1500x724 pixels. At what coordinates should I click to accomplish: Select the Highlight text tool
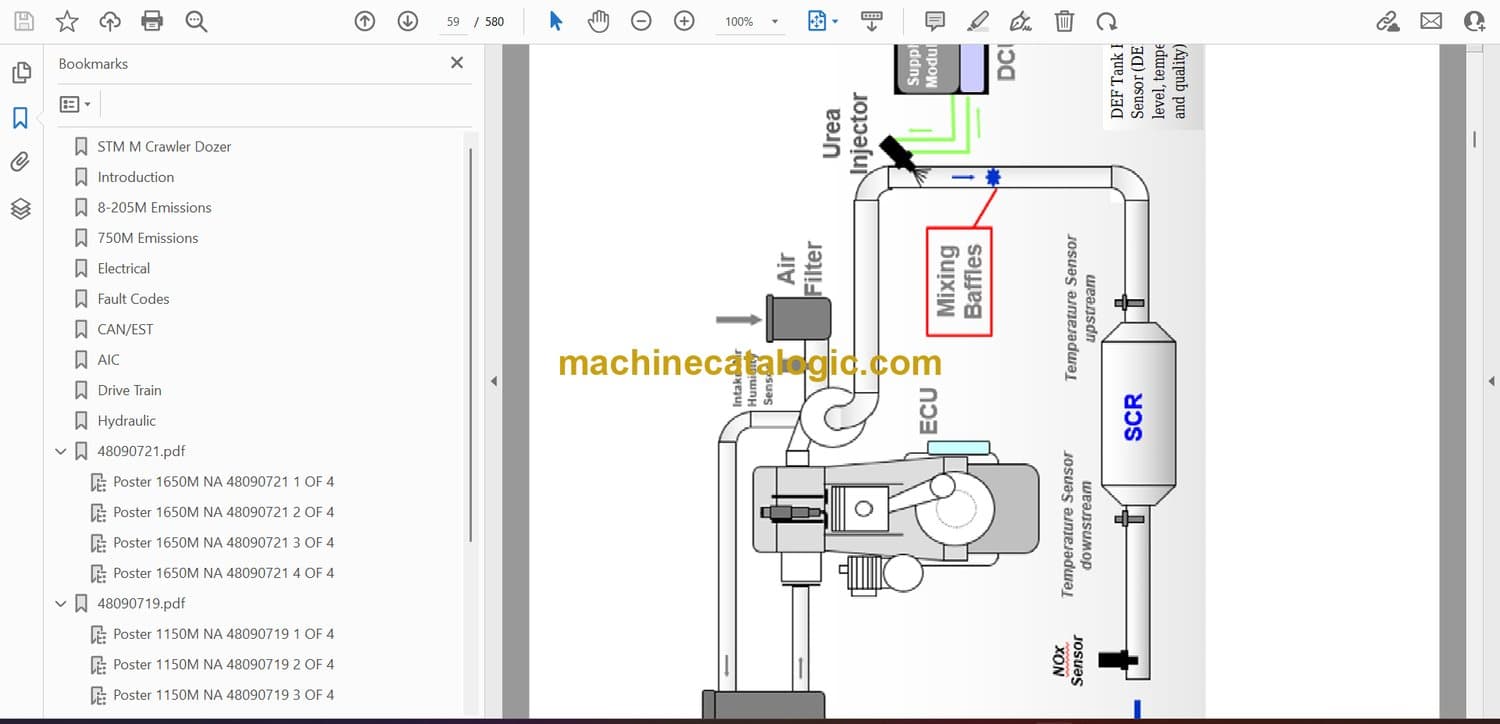tap(978, 21)
